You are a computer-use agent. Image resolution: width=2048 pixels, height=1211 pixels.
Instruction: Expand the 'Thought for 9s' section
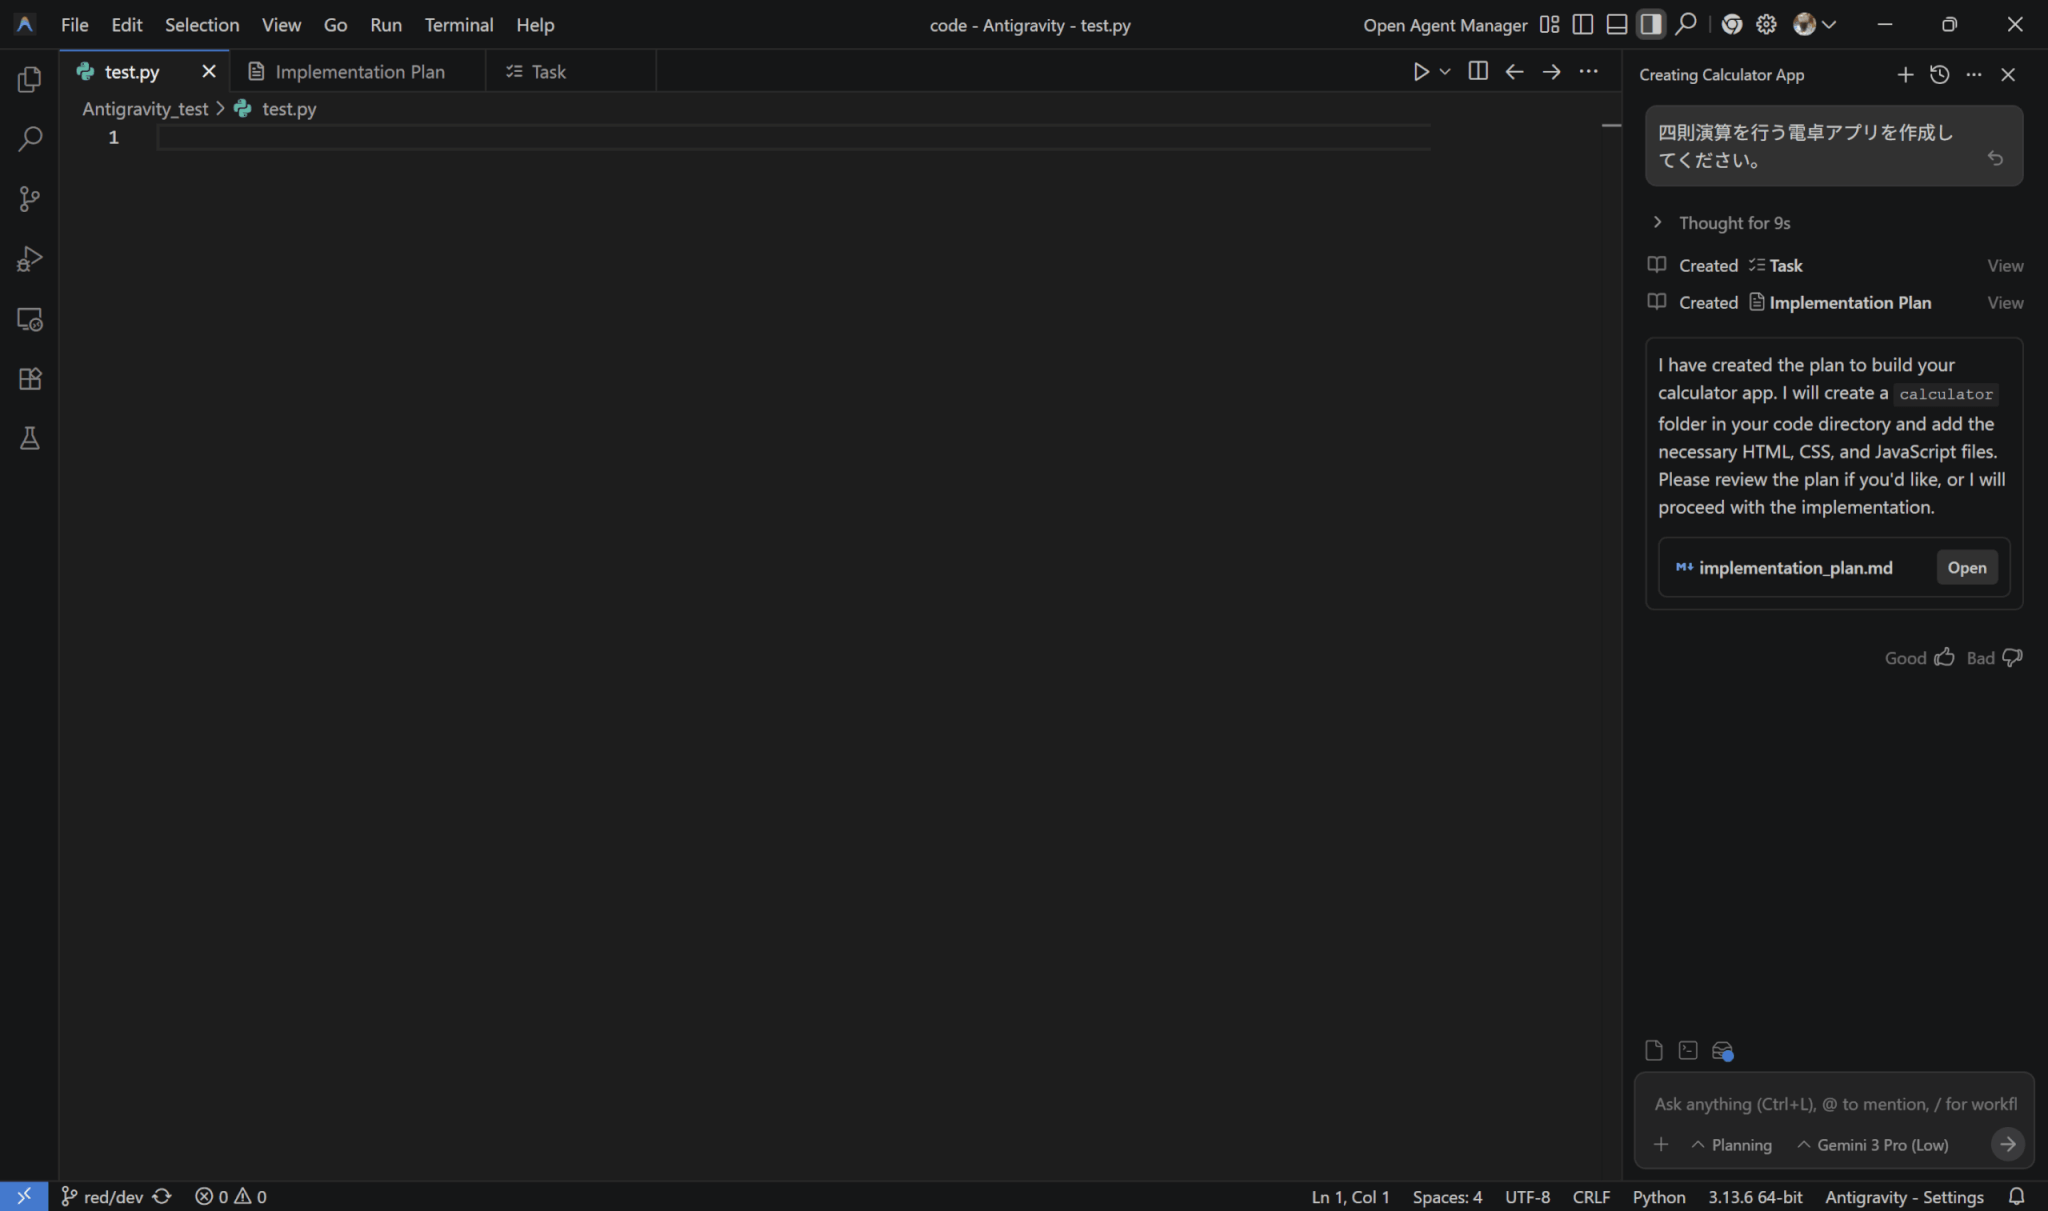1733,223
